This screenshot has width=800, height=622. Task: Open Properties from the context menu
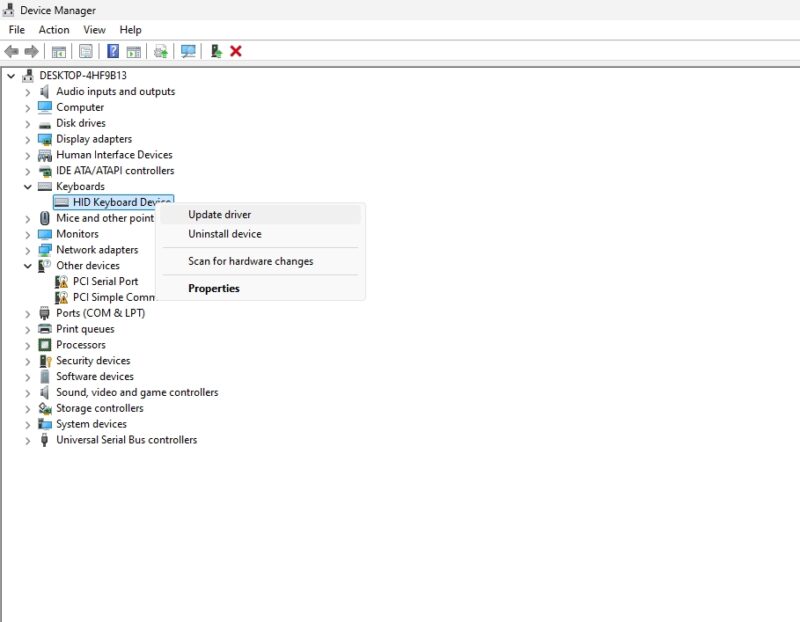(x=213, y=288)
